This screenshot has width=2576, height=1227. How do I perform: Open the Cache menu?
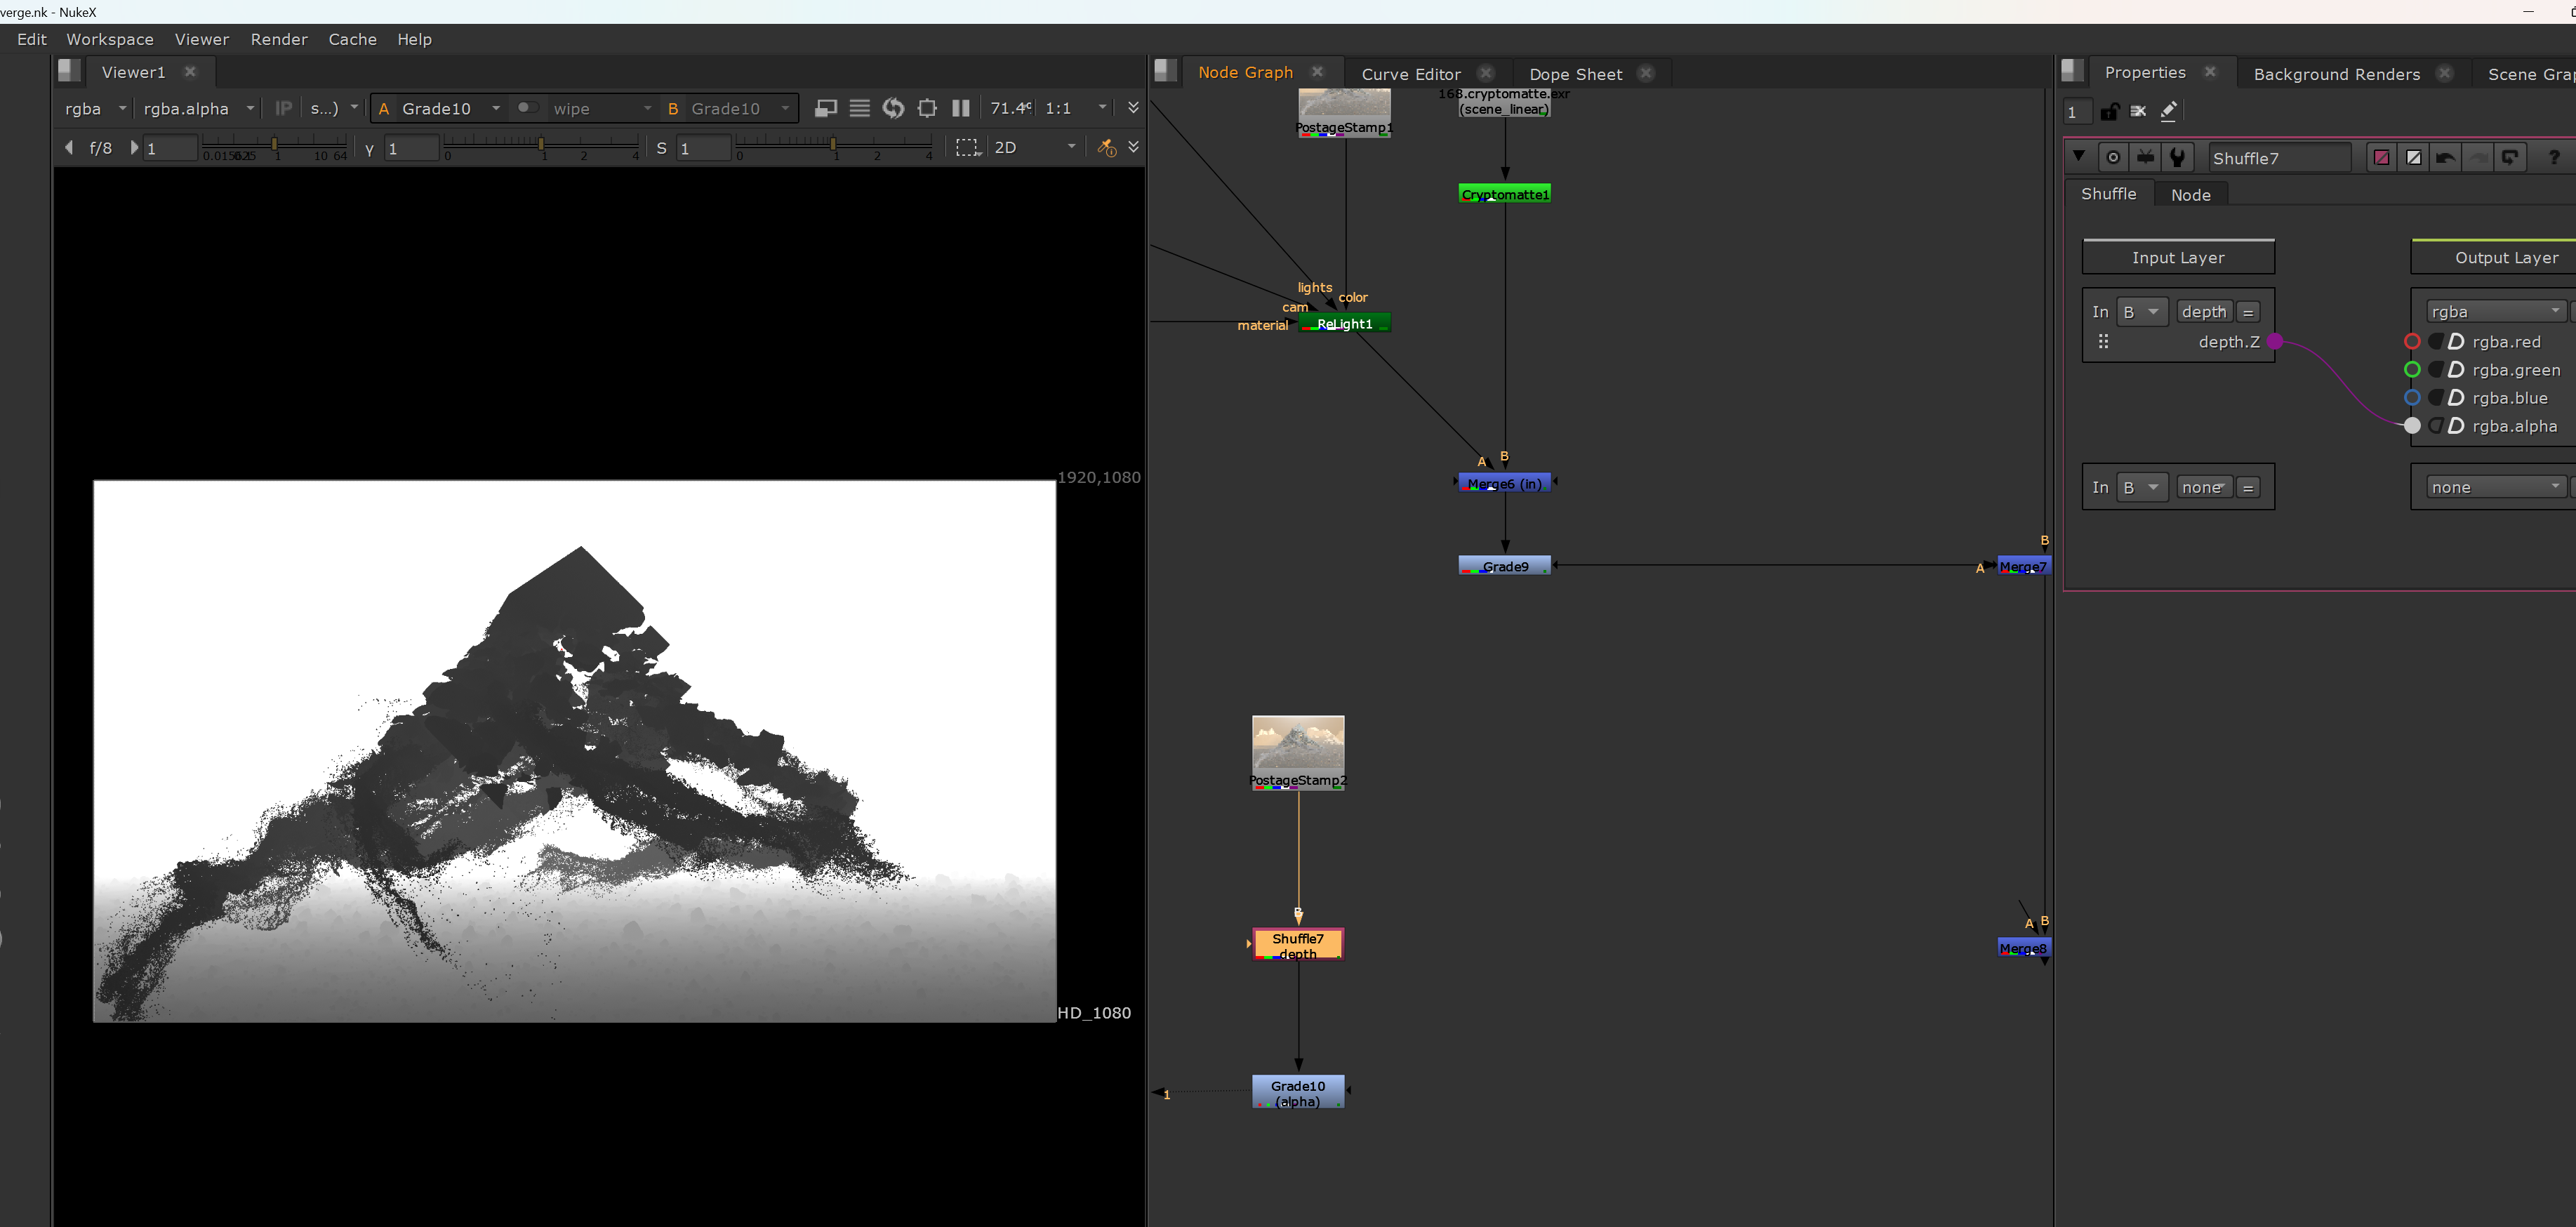pos(352,39)
